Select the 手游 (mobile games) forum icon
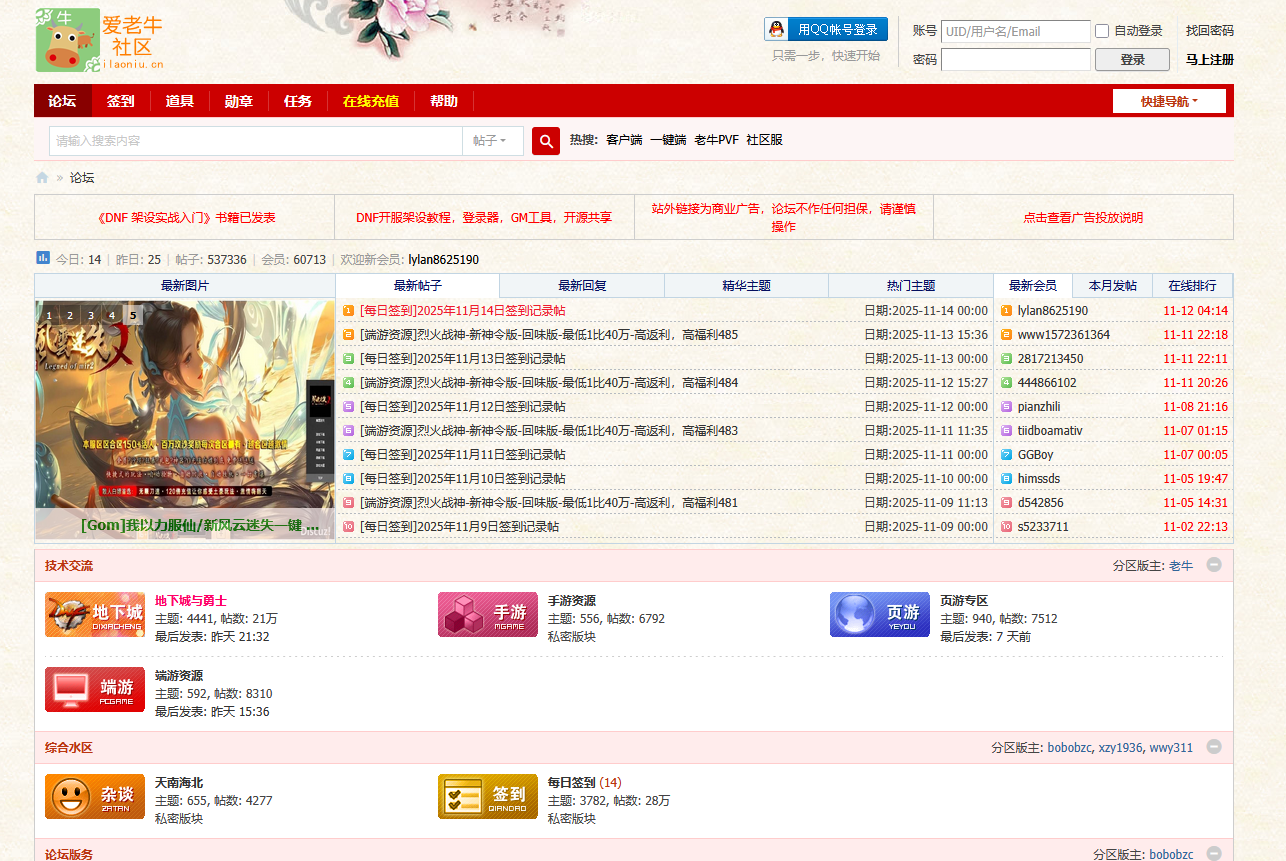Viewport: 1286px width, 861px height. pos(487,613)
